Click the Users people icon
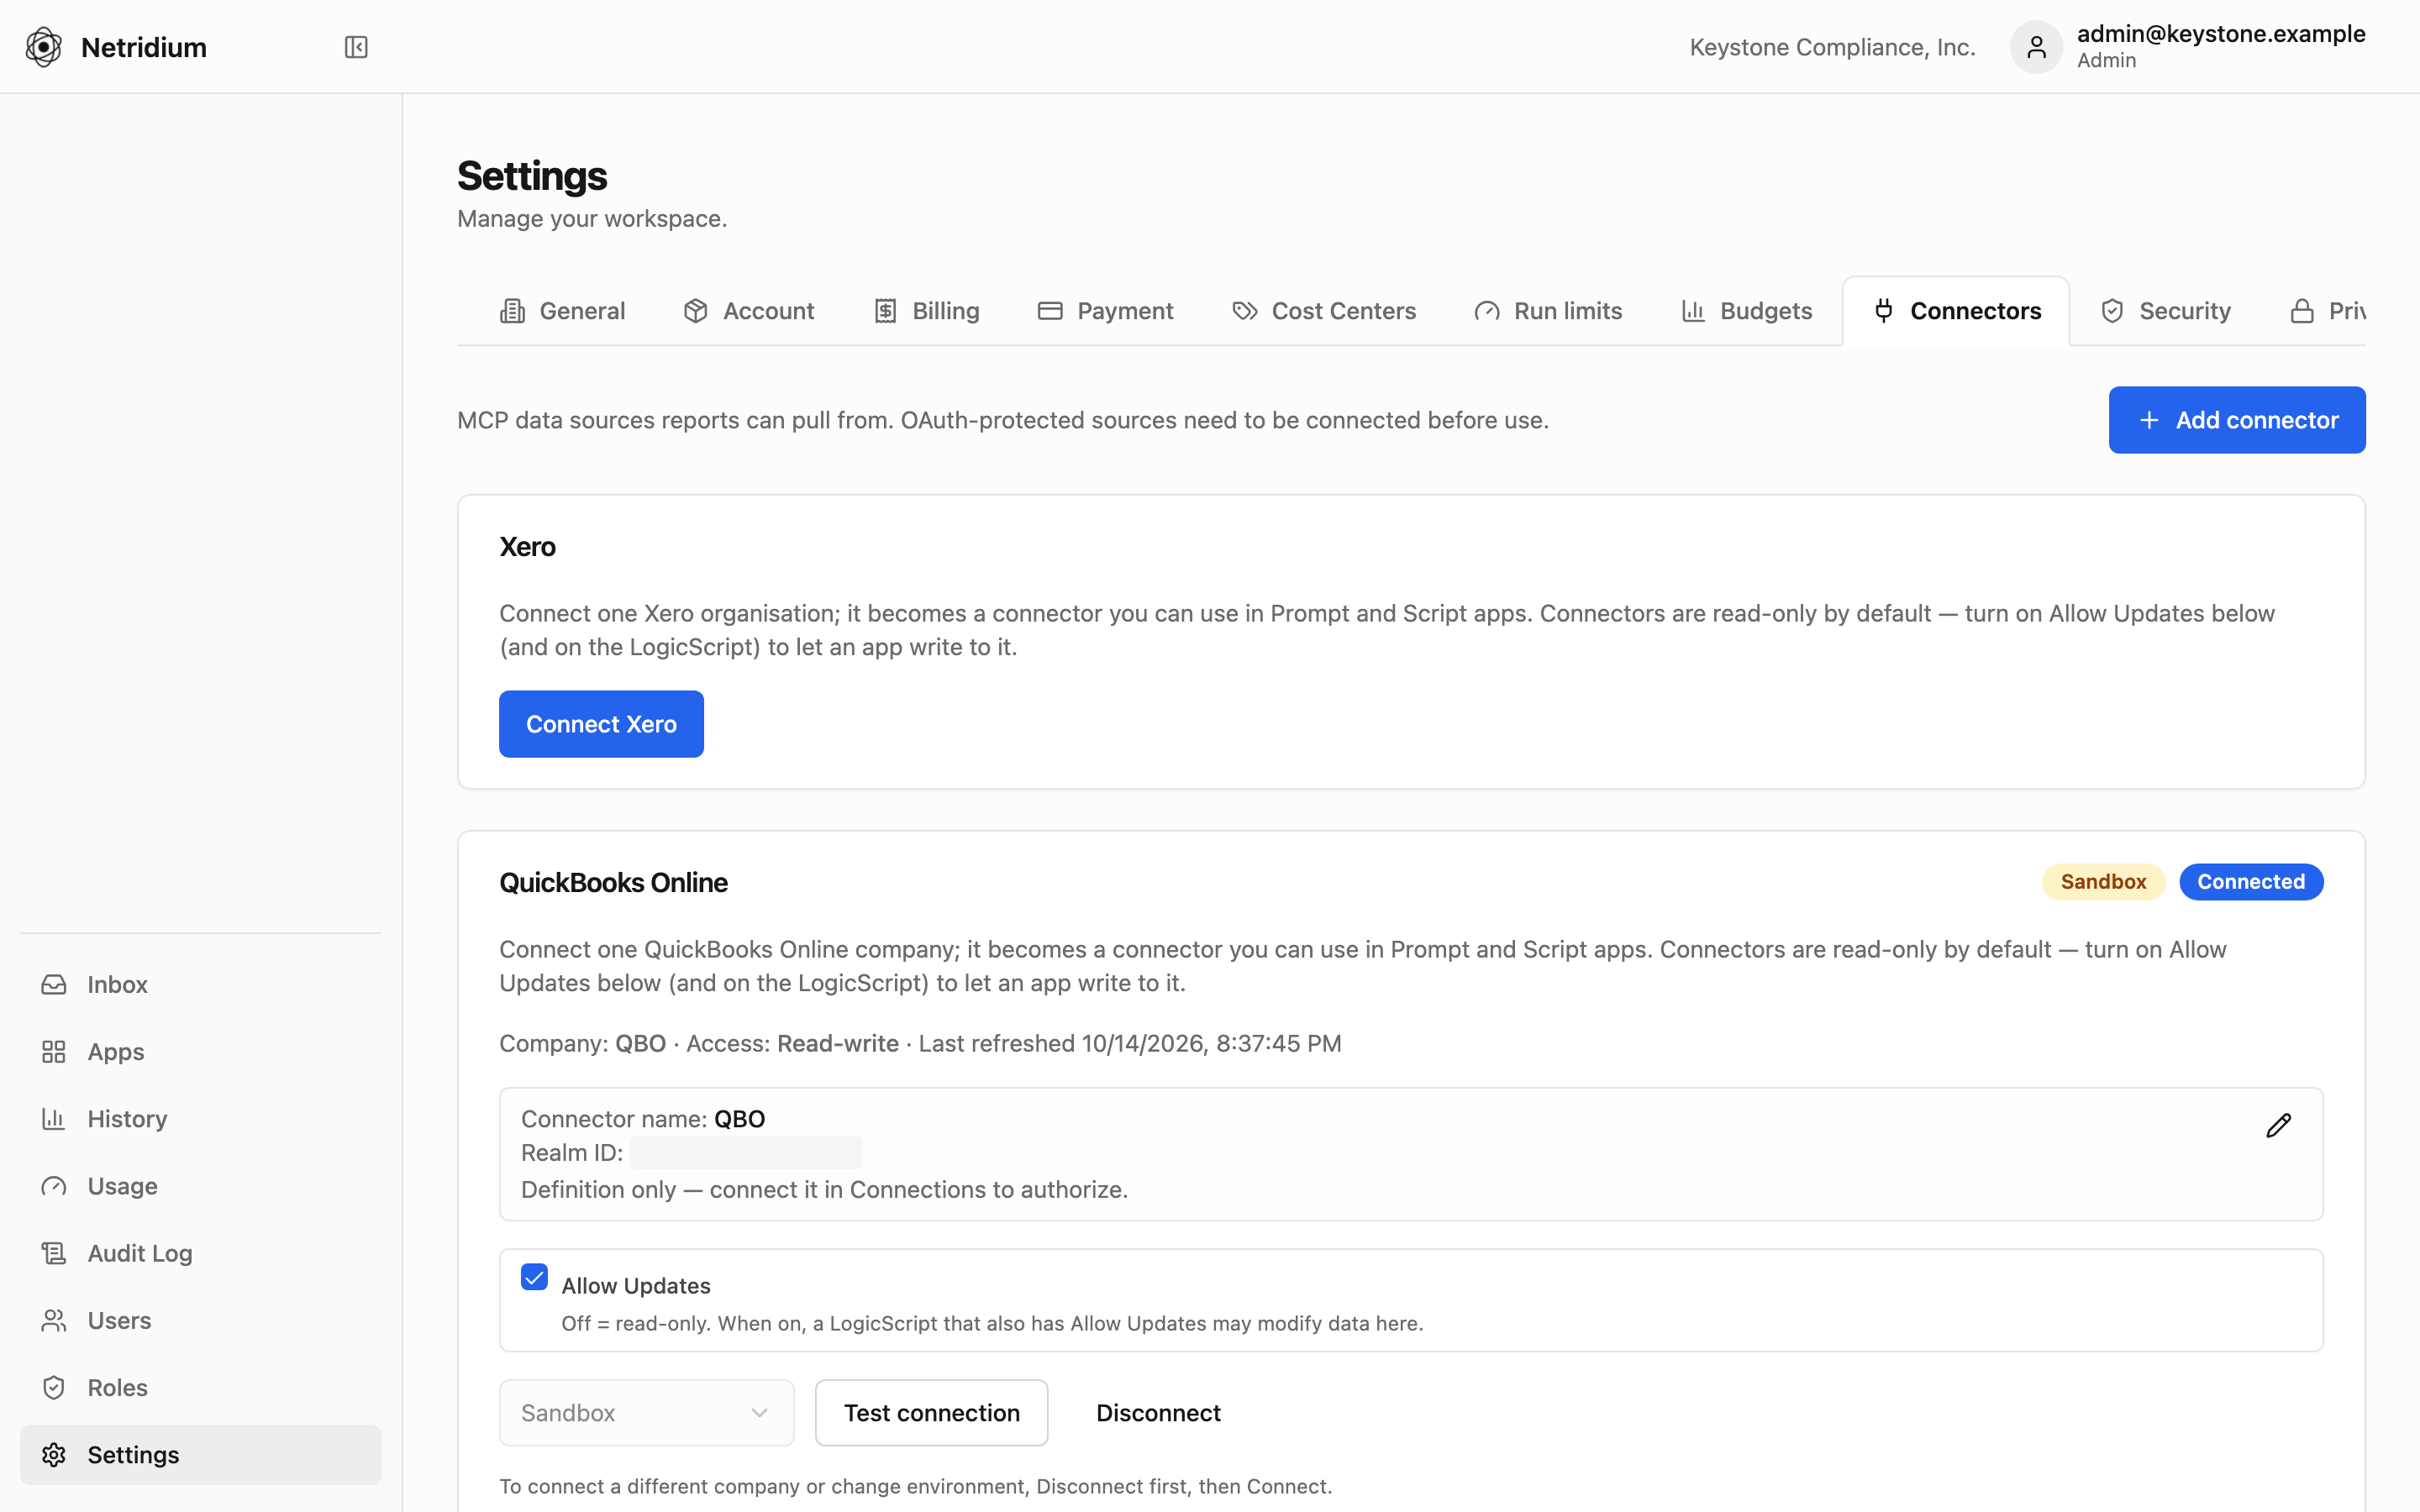 click(x=54, y=1320)
